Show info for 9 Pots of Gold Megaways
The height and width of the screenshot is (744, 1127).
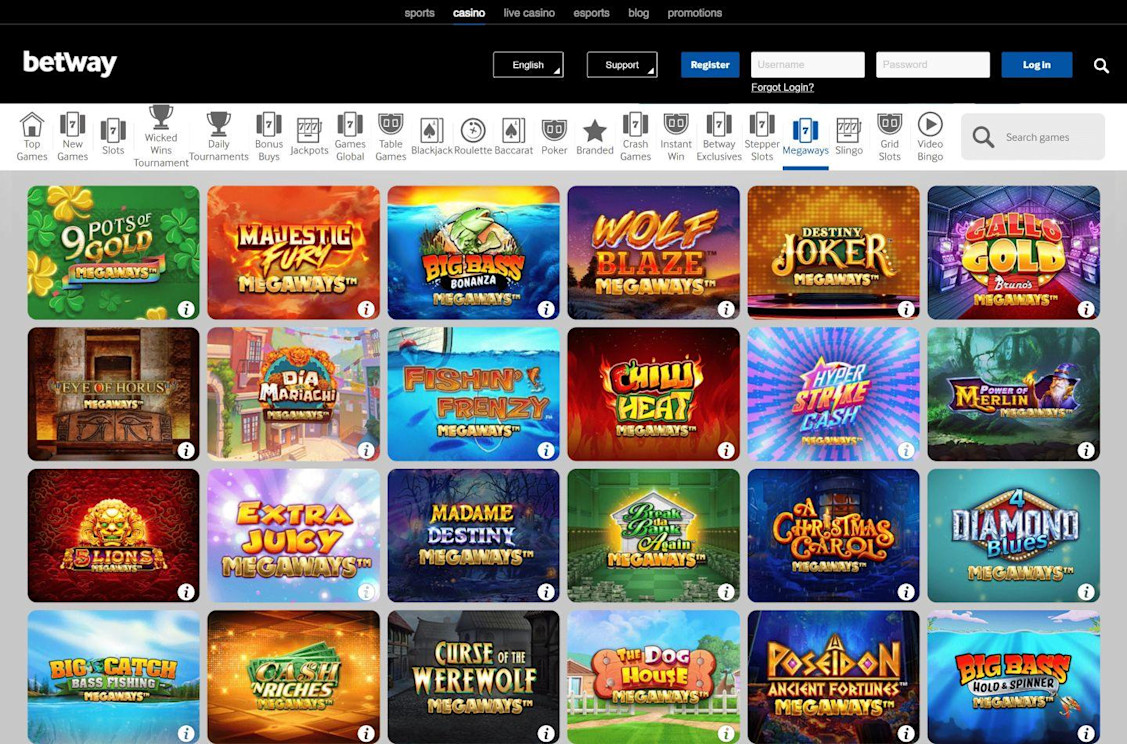tap(186, 309)
